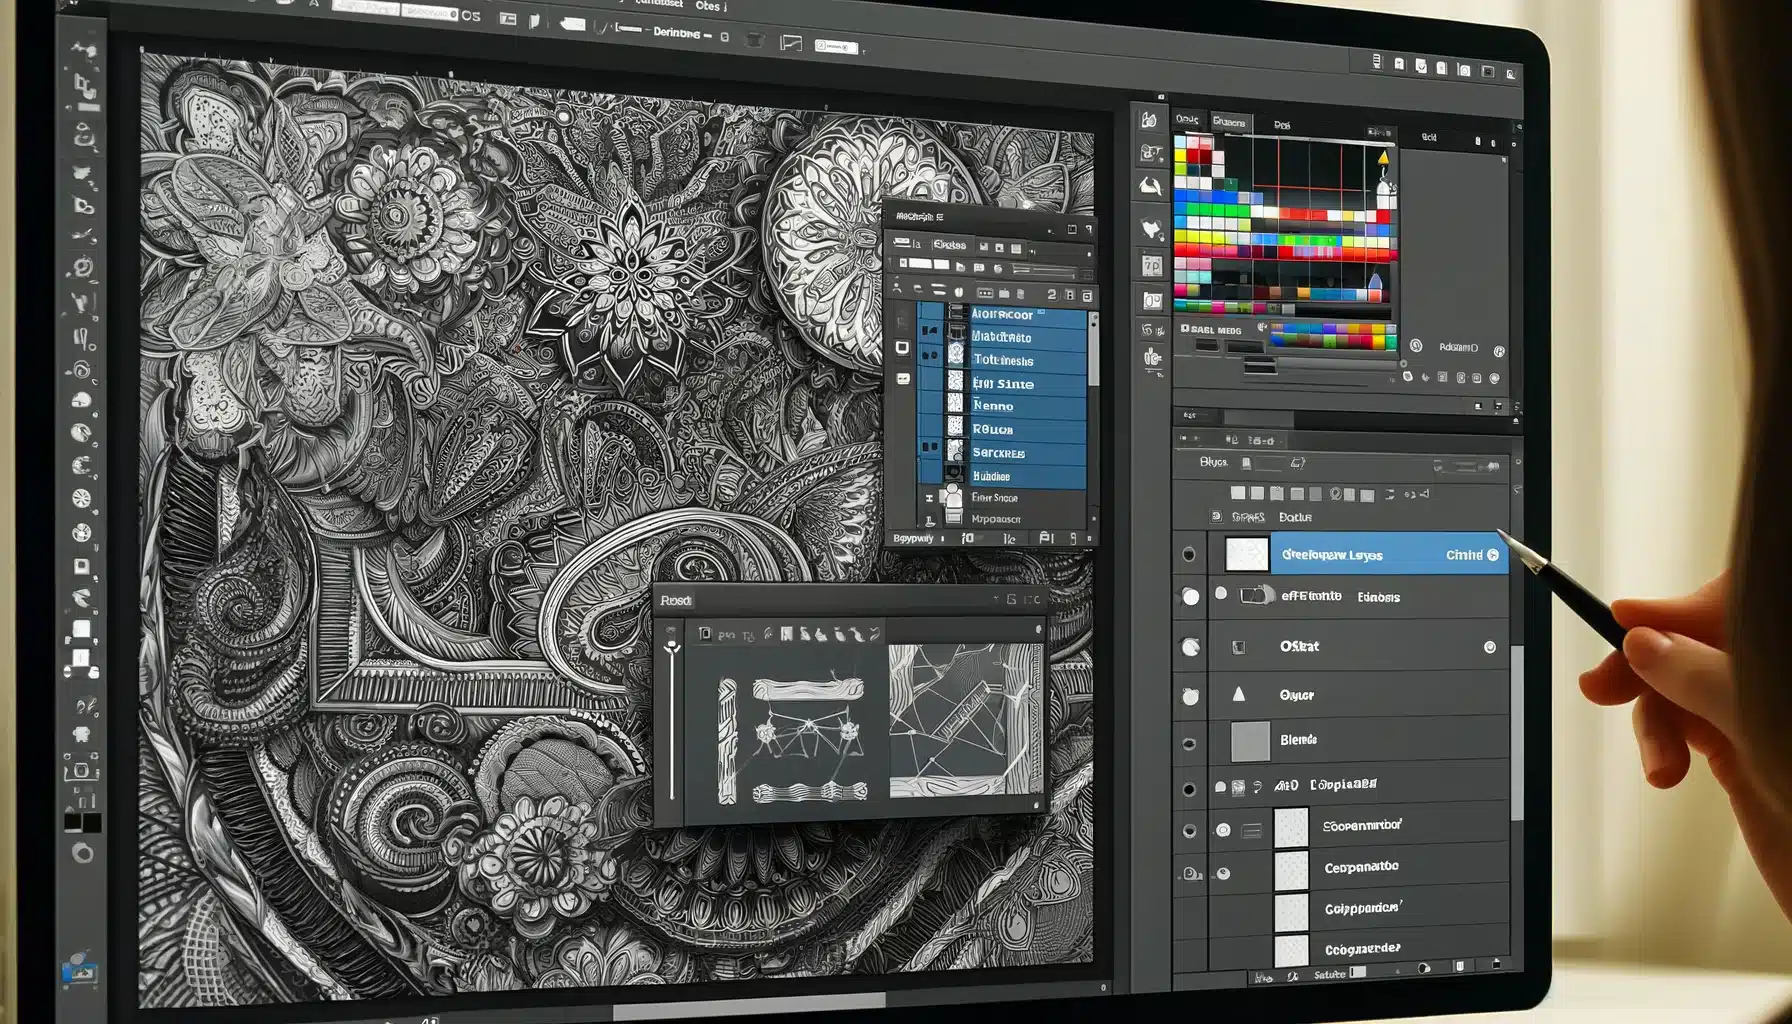This screenshot has height=1024, width=1792.
Task: Hide the 'Blemds' layer
Action: (x=1189, y=743)
